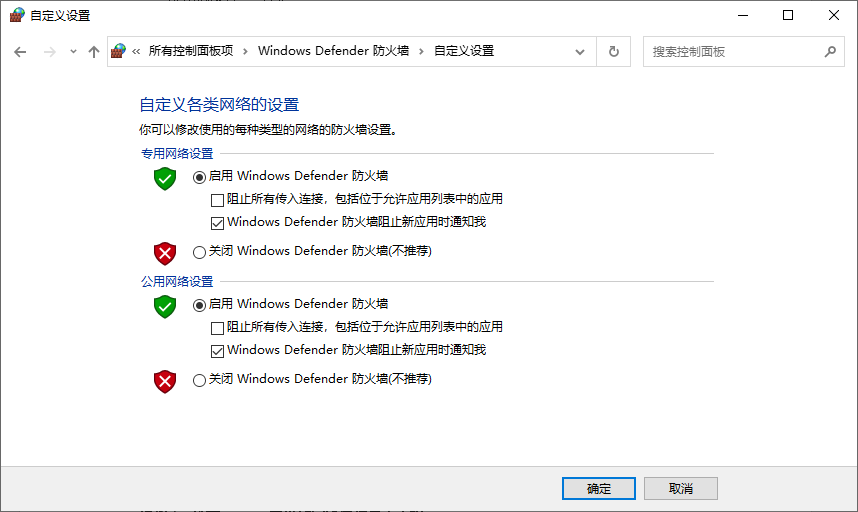This screenshot has height=512, width=858.
Task: Click the 专用网络设置 section label
Action: [177, 154]
